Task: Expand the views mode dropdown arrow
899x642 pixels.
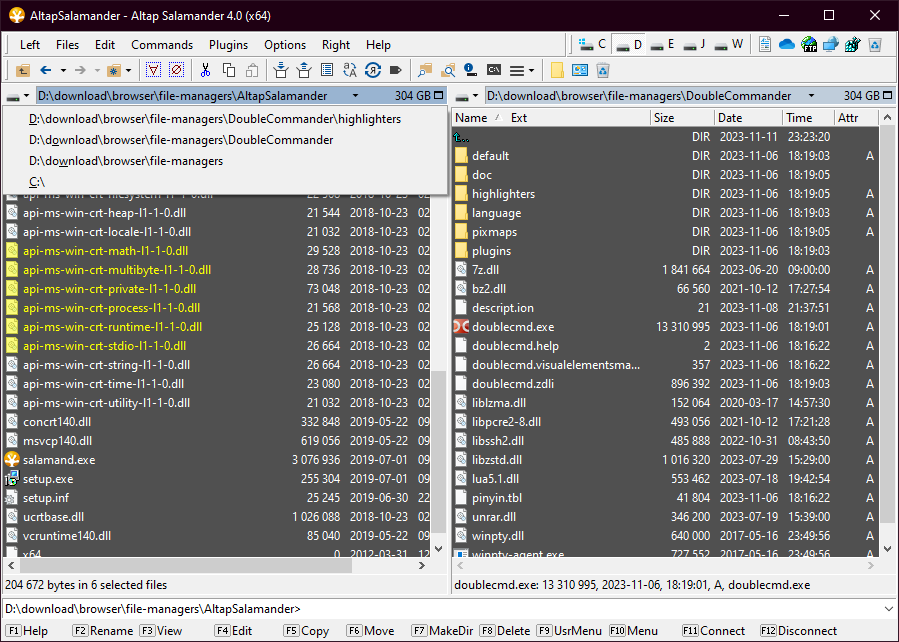Action: pos(532,70)
